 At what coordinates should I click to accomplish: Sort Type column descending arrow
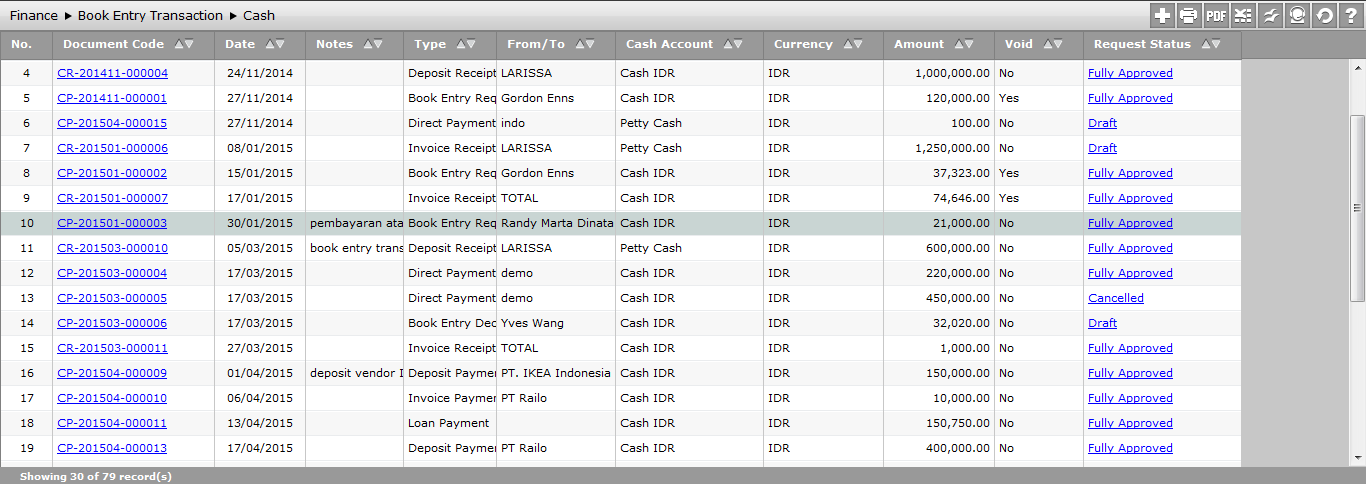[470, 44]
